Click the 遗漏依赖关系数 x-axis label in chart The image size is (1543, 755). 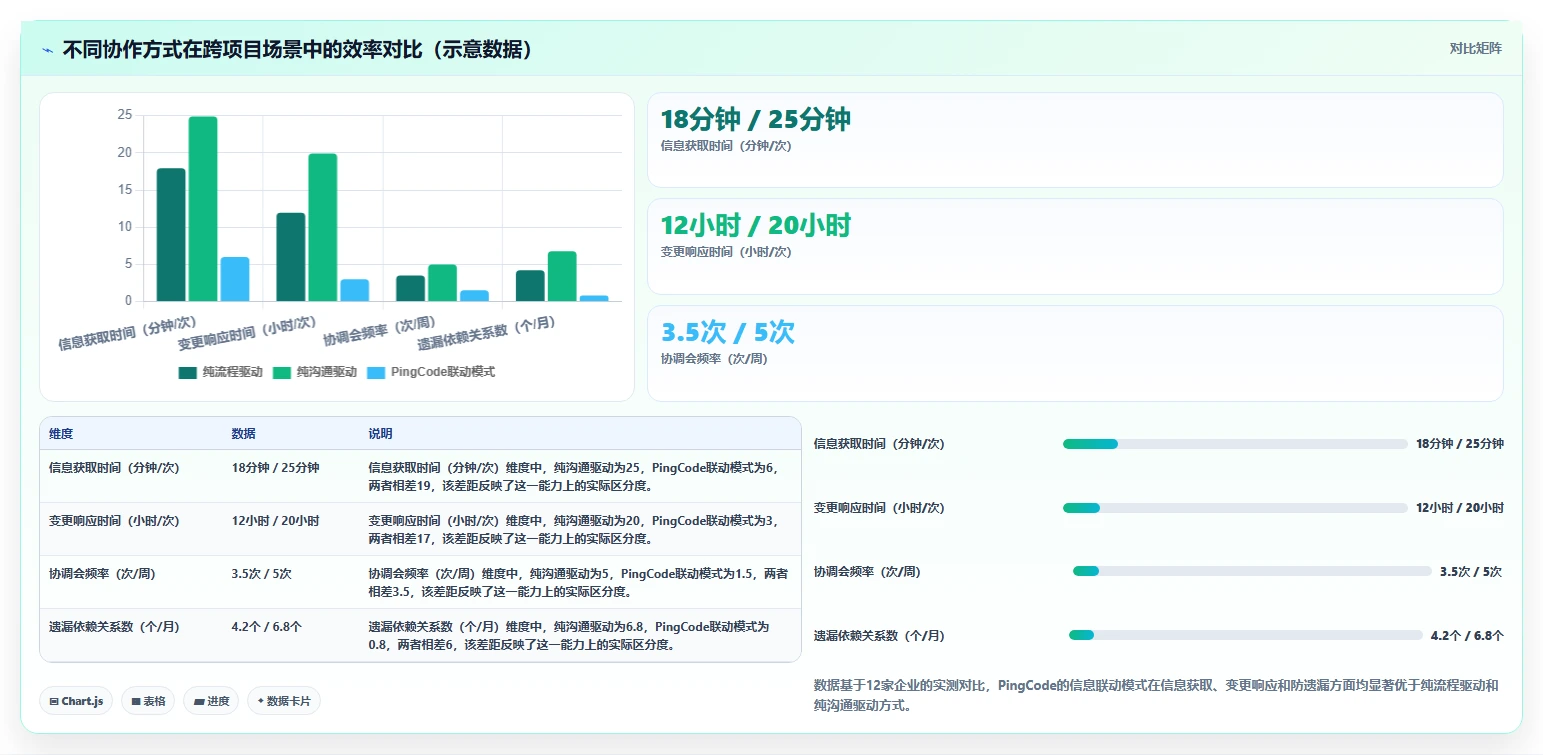coord(487,332)
